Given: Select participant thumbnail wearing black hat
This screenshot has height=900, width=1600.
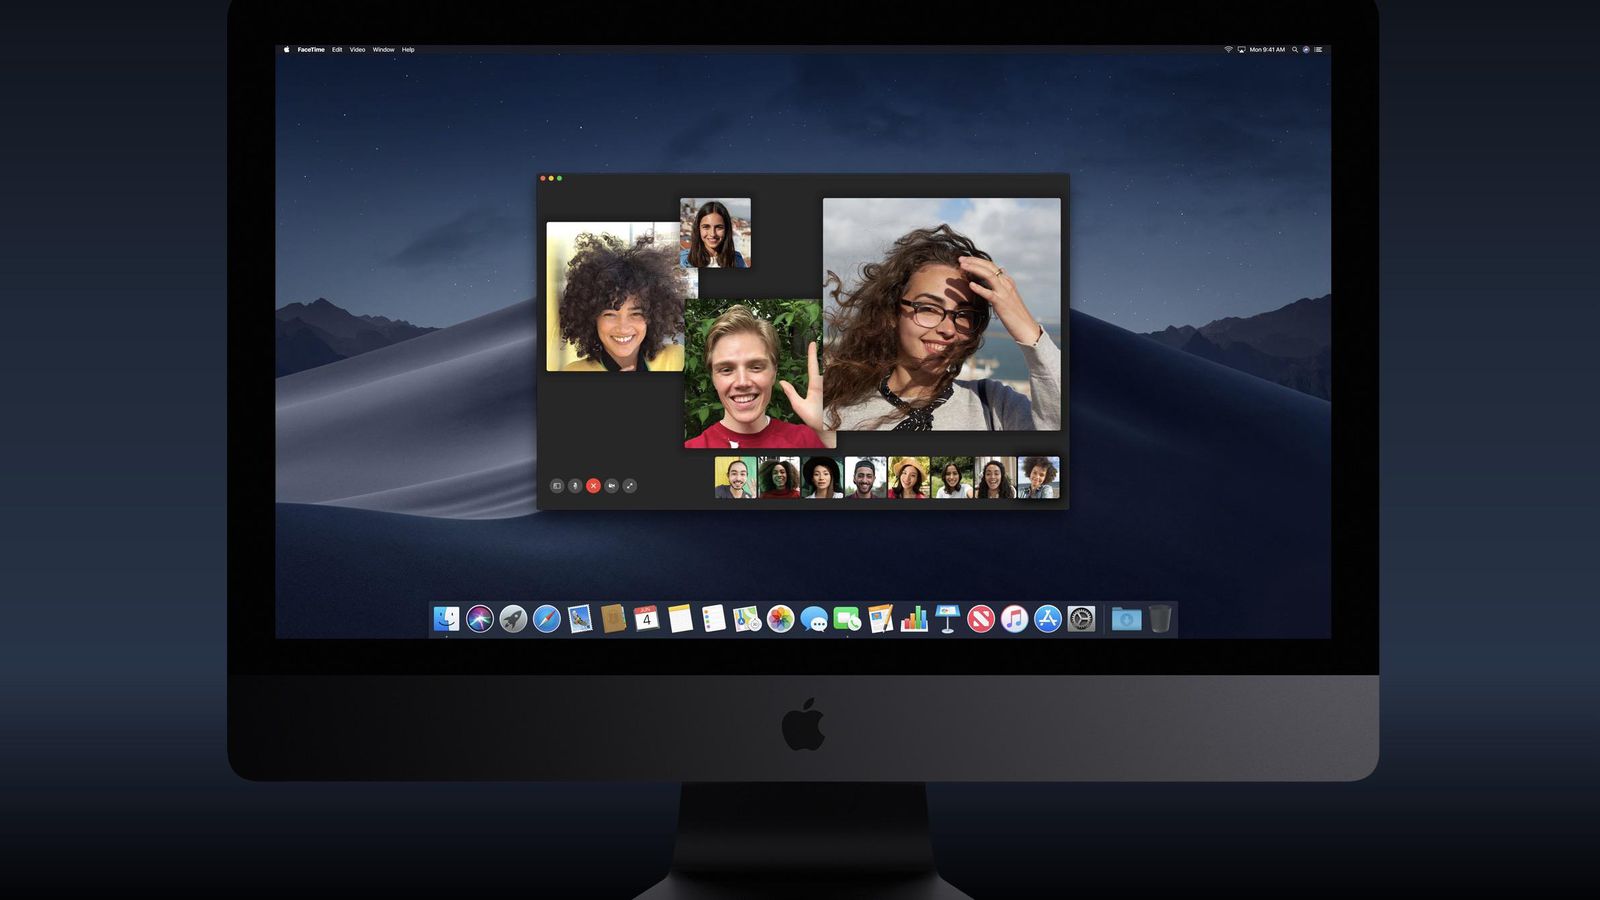Looking at the screenshot, I should click(x=822, y=477).
